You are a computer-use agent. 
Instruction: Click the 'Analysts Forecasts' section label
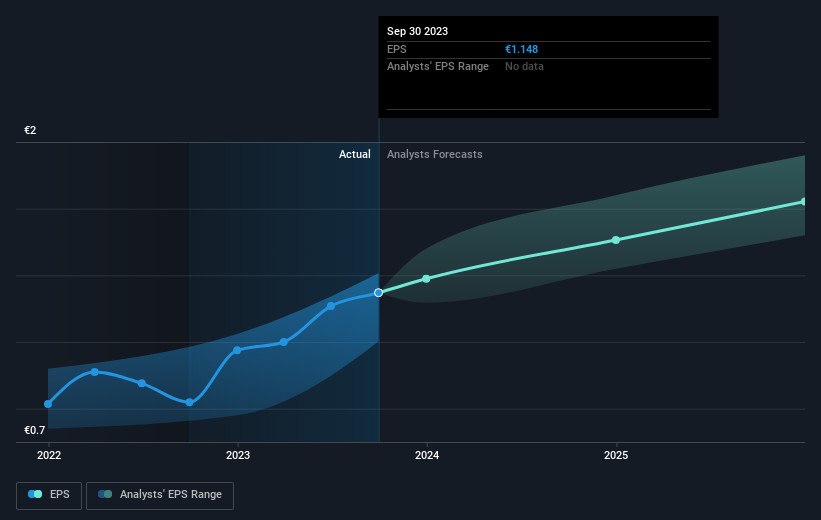(x=435, y=154)
